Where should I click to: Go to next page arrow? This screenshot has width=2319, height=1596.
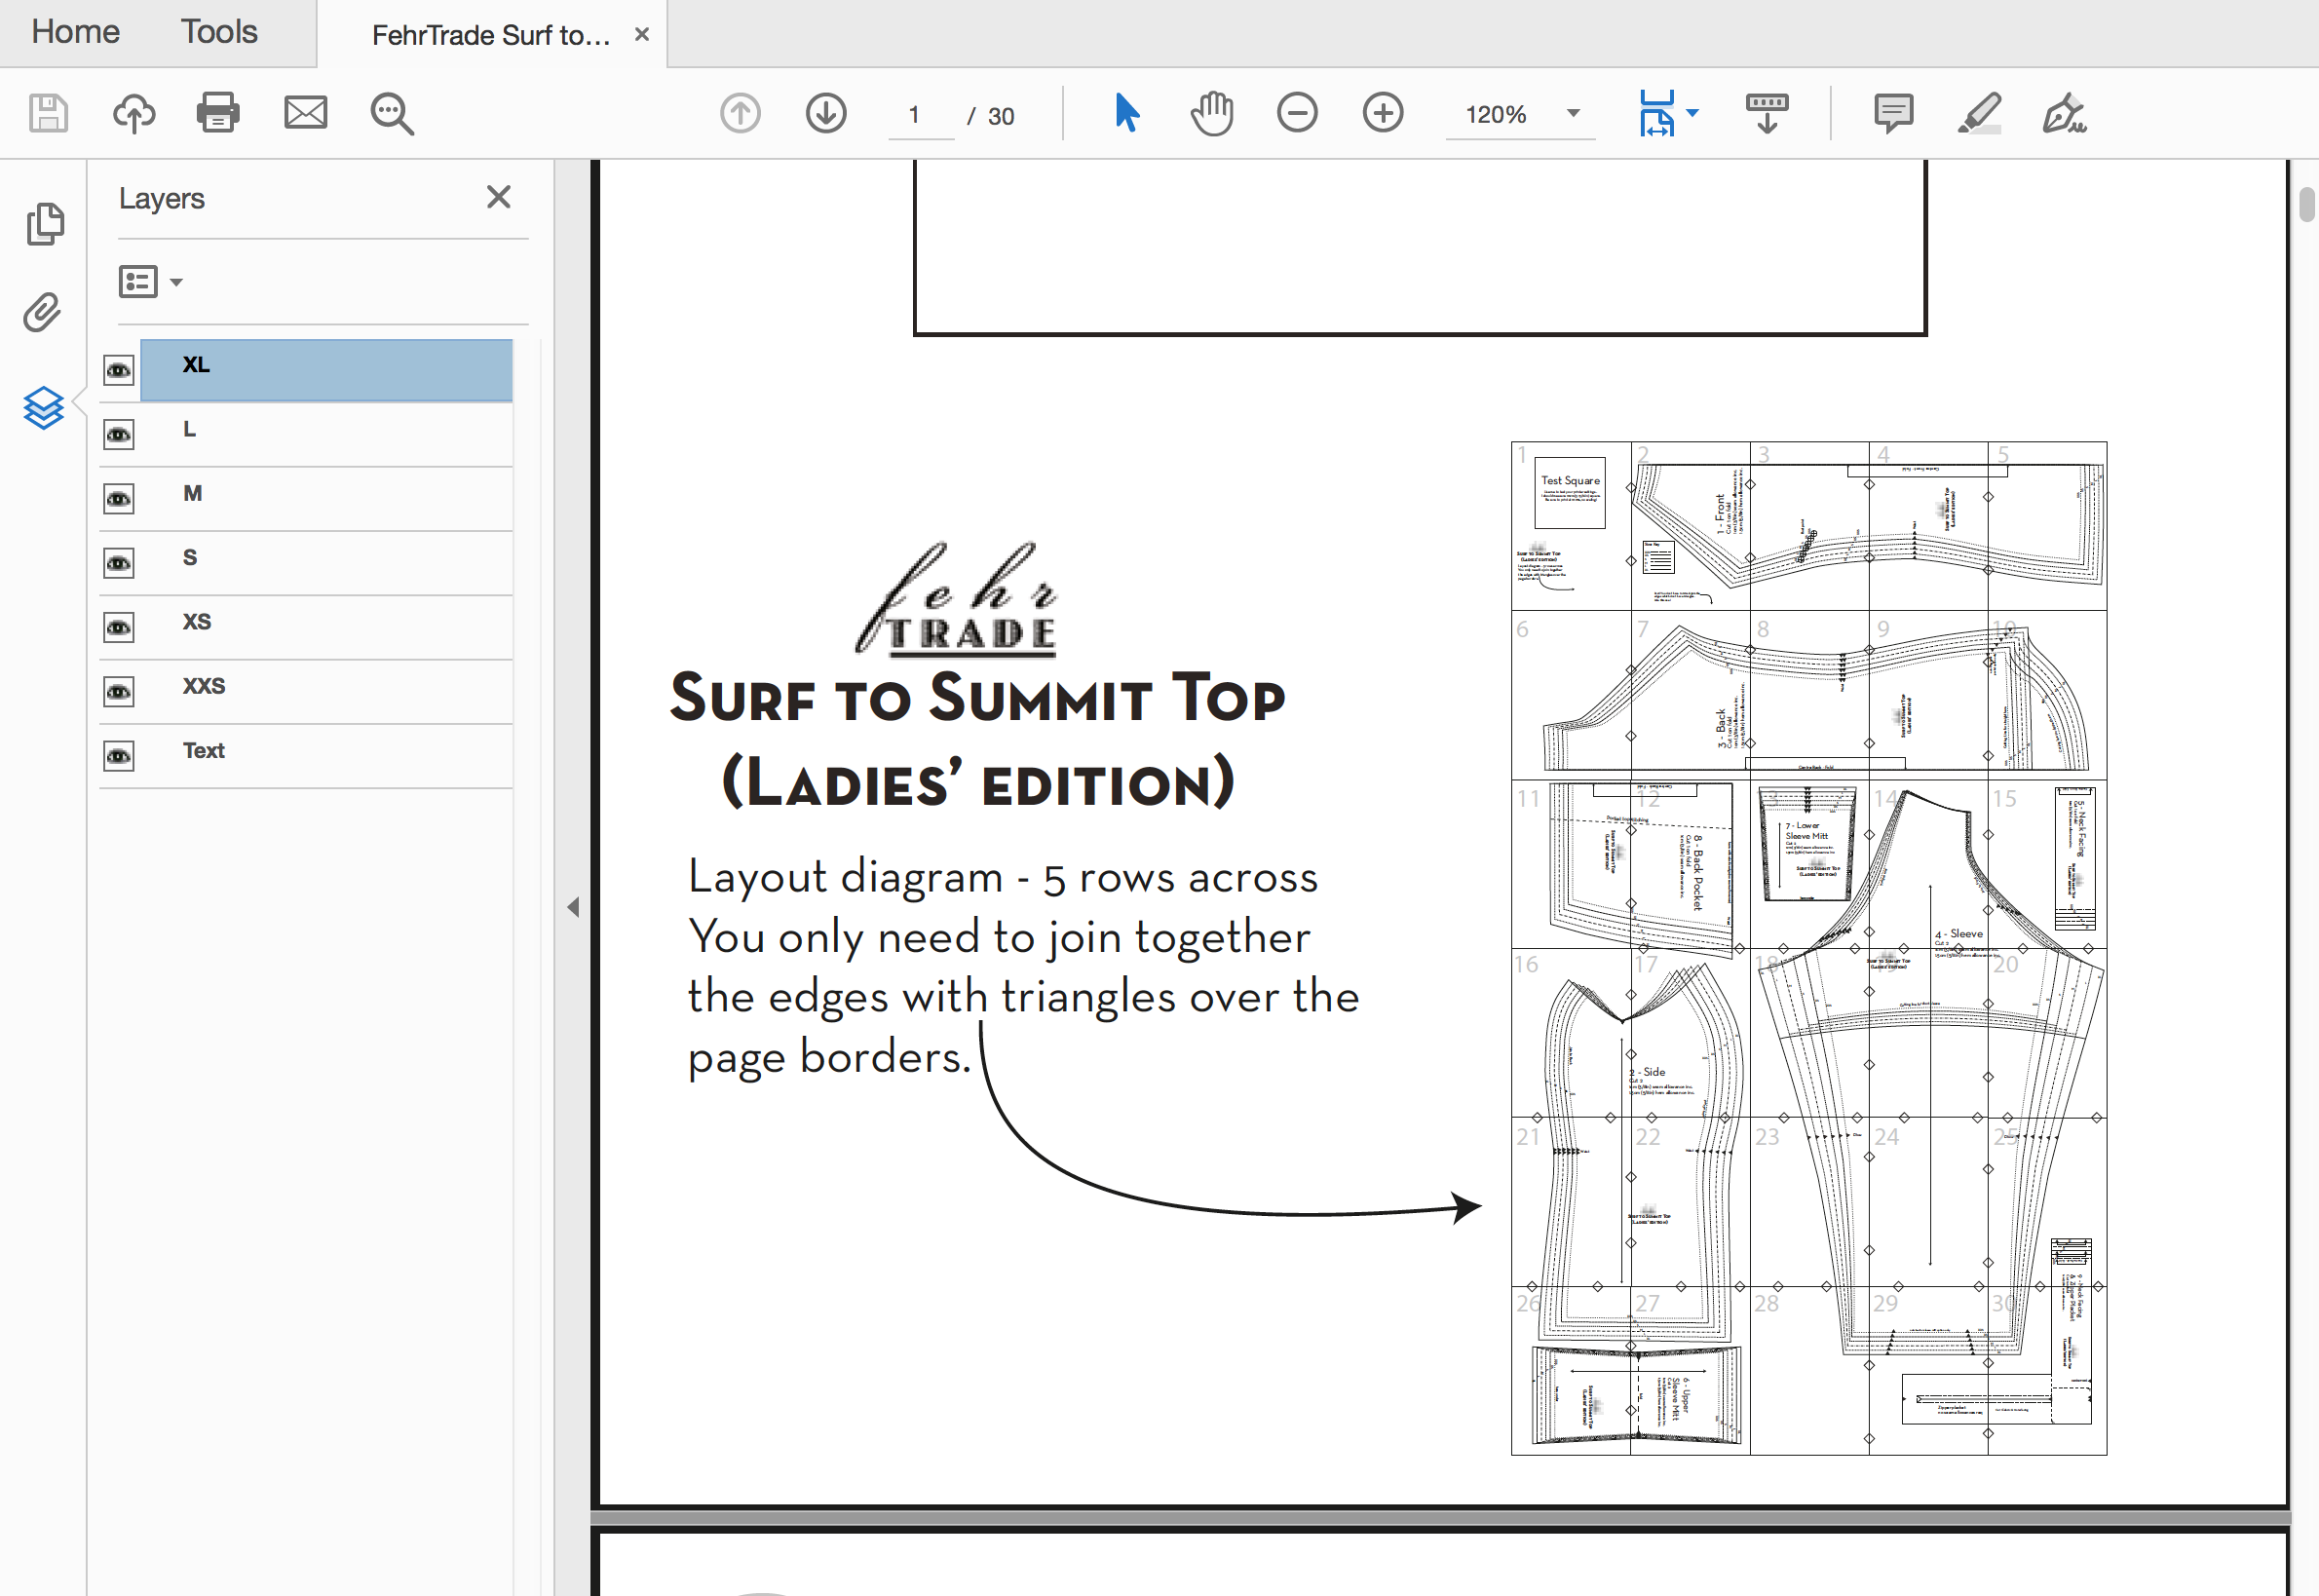[x=826, y=113]
